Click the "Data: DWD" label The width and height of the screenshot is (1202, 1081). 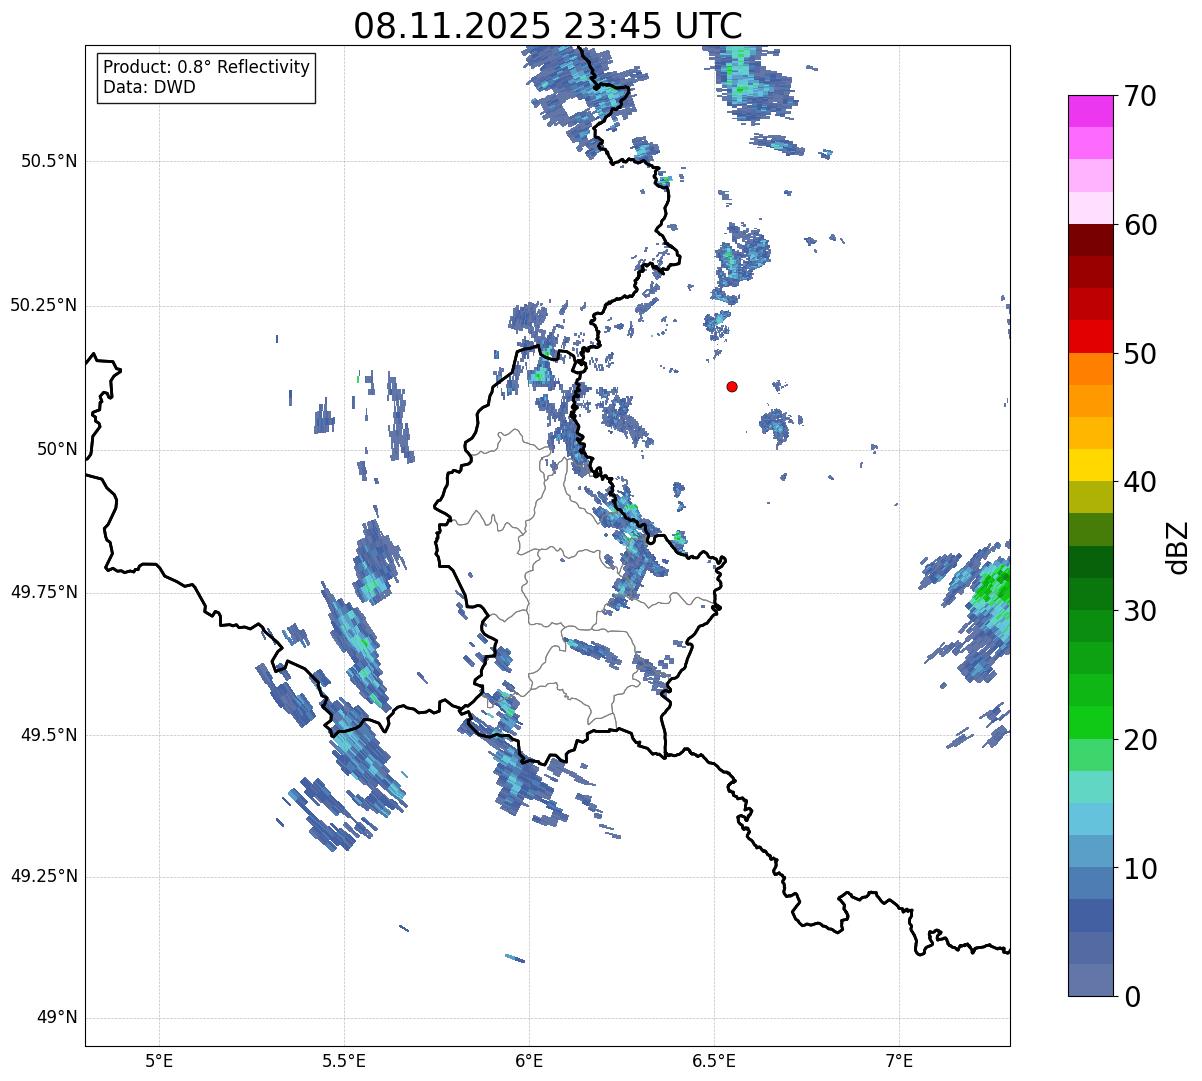coord(149,87)
